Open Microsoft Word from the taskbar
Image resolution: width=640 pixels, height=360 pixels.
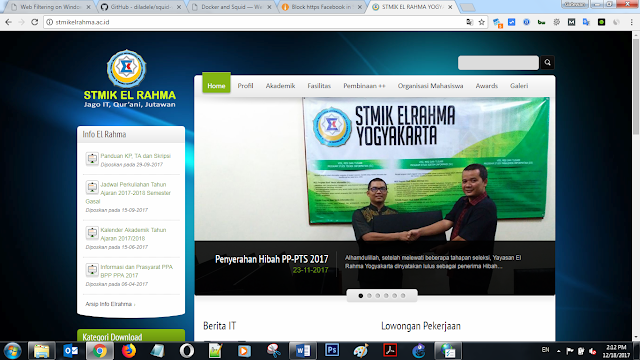pyautogui.click(x=302, y=351)
